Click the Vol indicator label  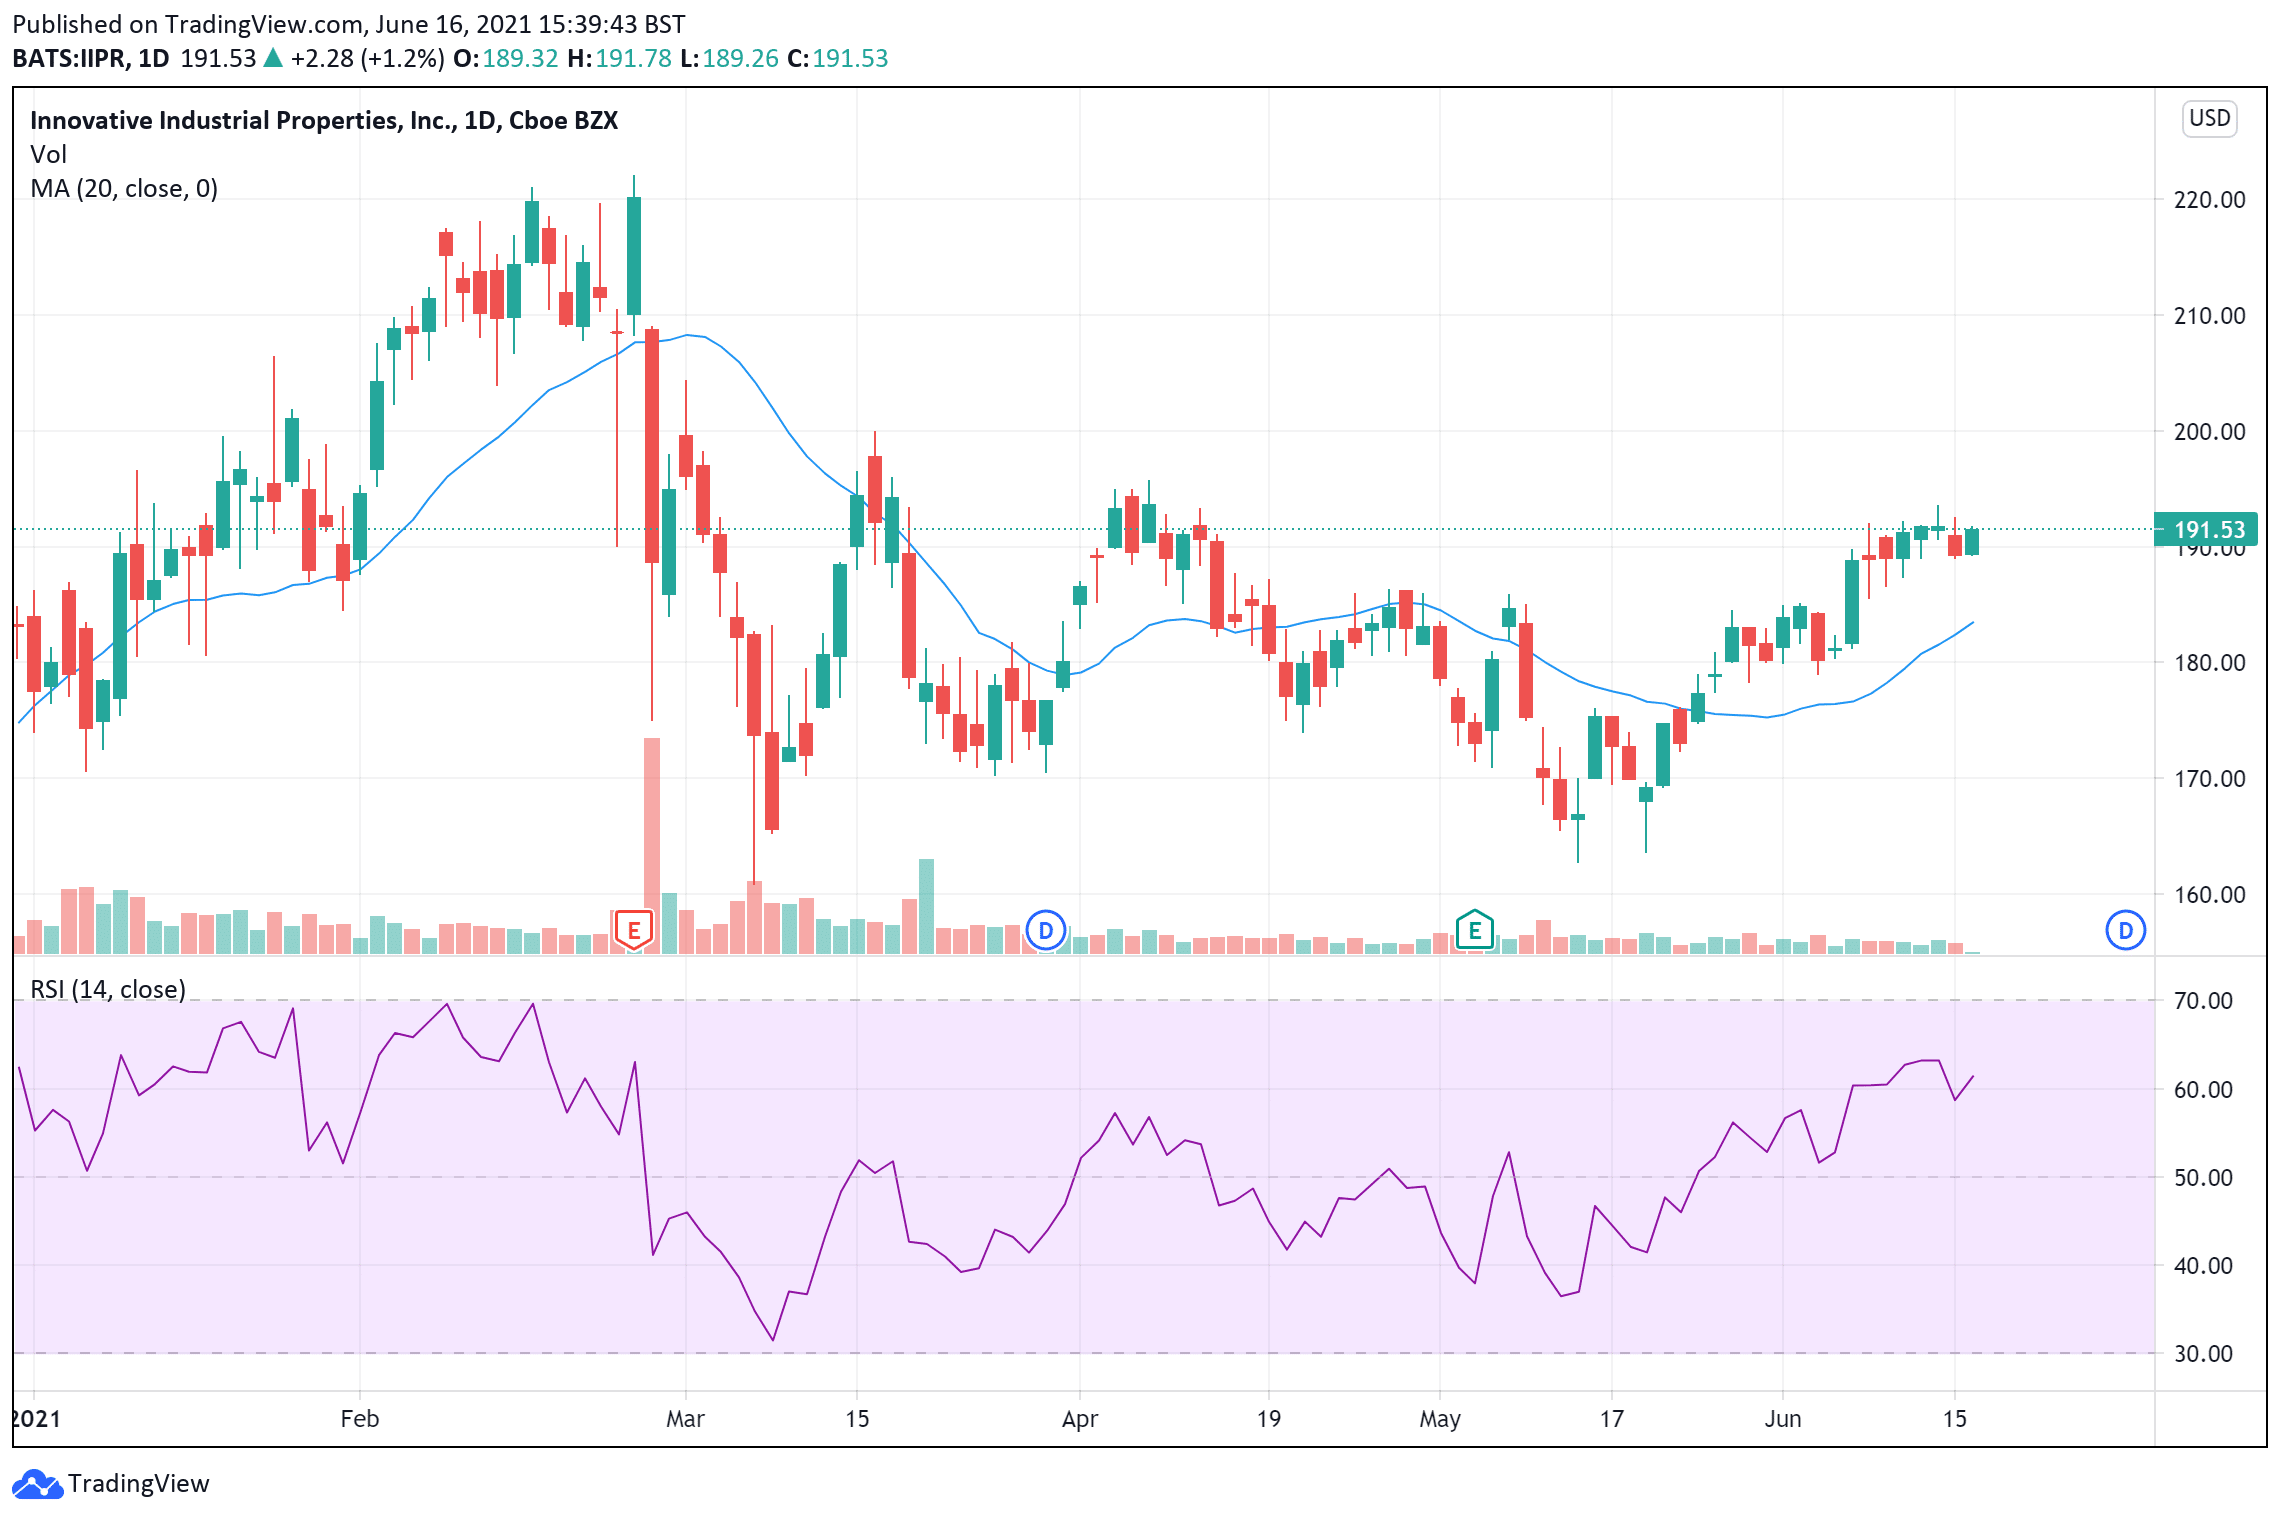pyautogui.click(x=48, y=155)
